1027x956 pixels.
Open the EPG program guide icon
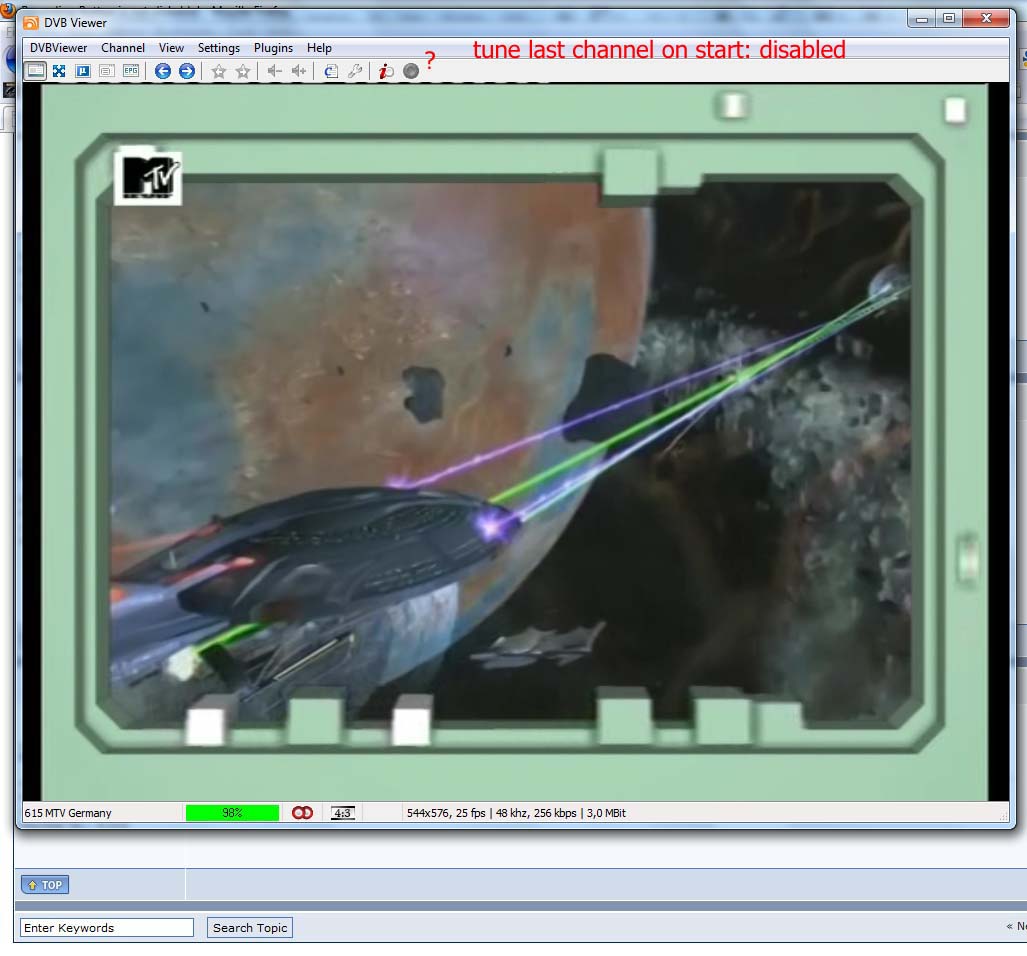point(131,71)
